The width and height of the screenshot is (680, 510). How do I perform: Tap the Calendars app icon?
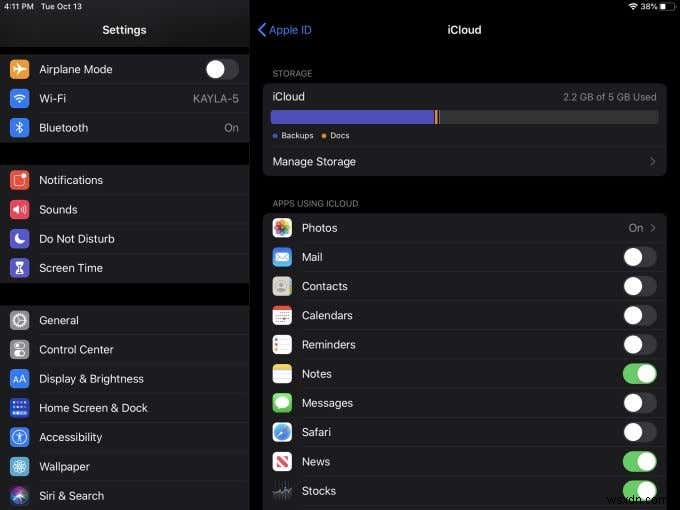click(x=282, y=316)
